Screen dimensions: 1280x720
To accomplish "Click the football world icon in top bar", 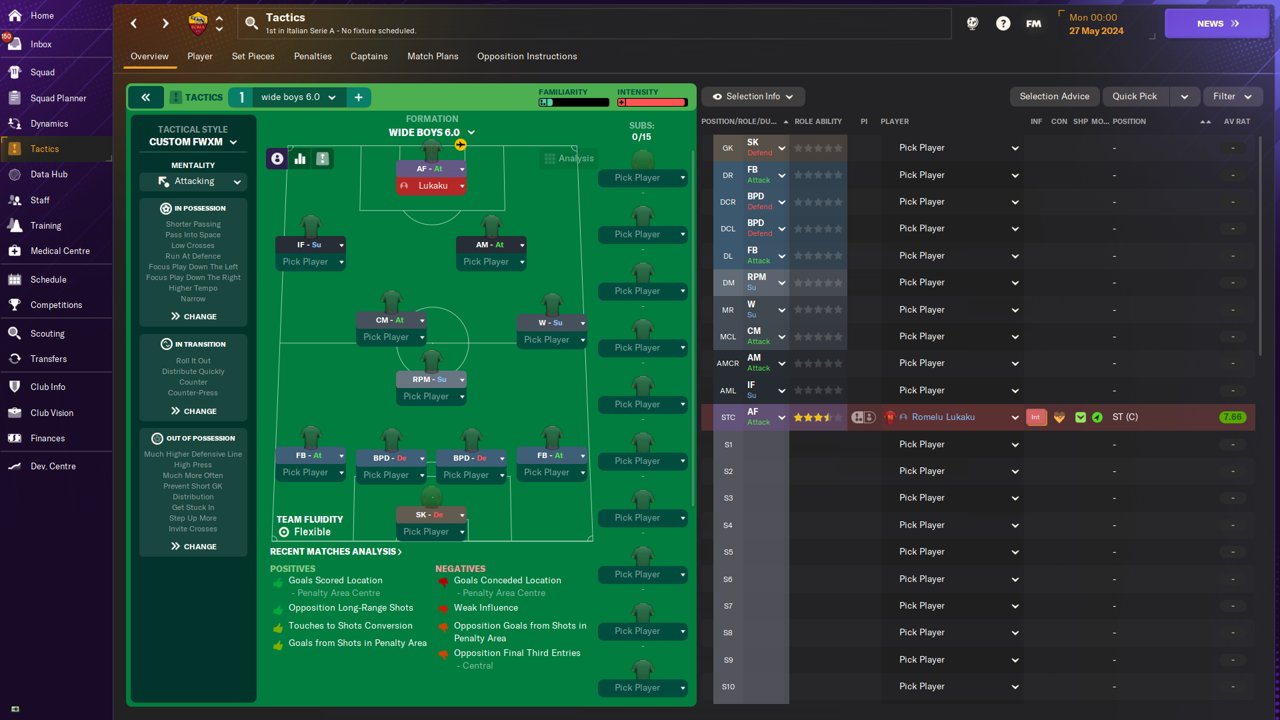I will [x=972, y=23].
